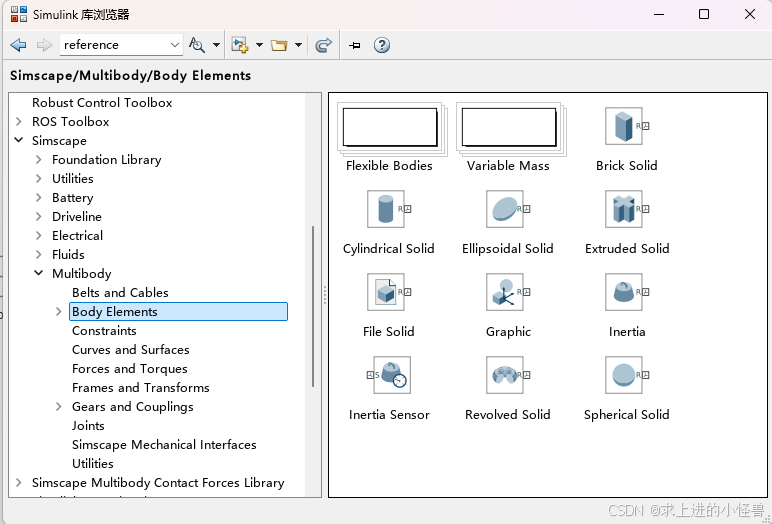The image size is (772, 524).
Task: Select Belts and Cables library
Action: click(x=120, y=293)
